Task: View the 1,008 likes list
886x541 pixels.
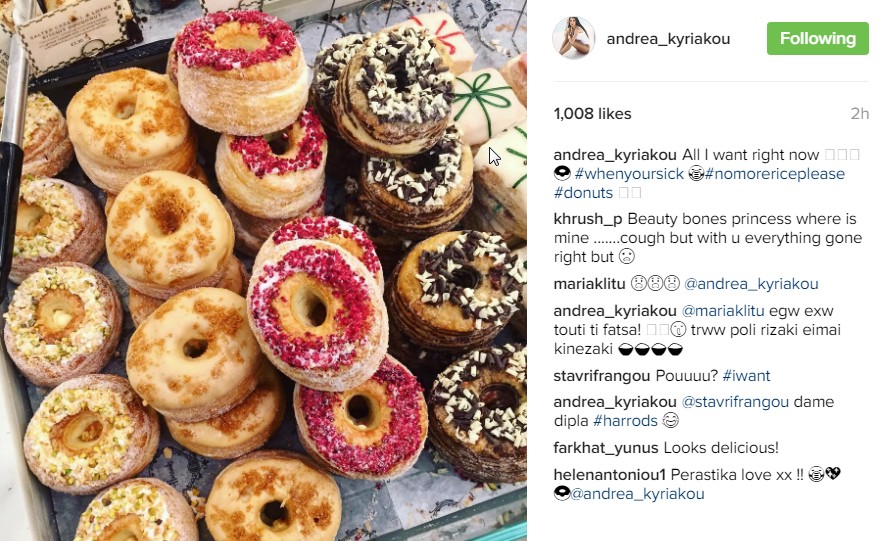Action: (x=593, y=114)
